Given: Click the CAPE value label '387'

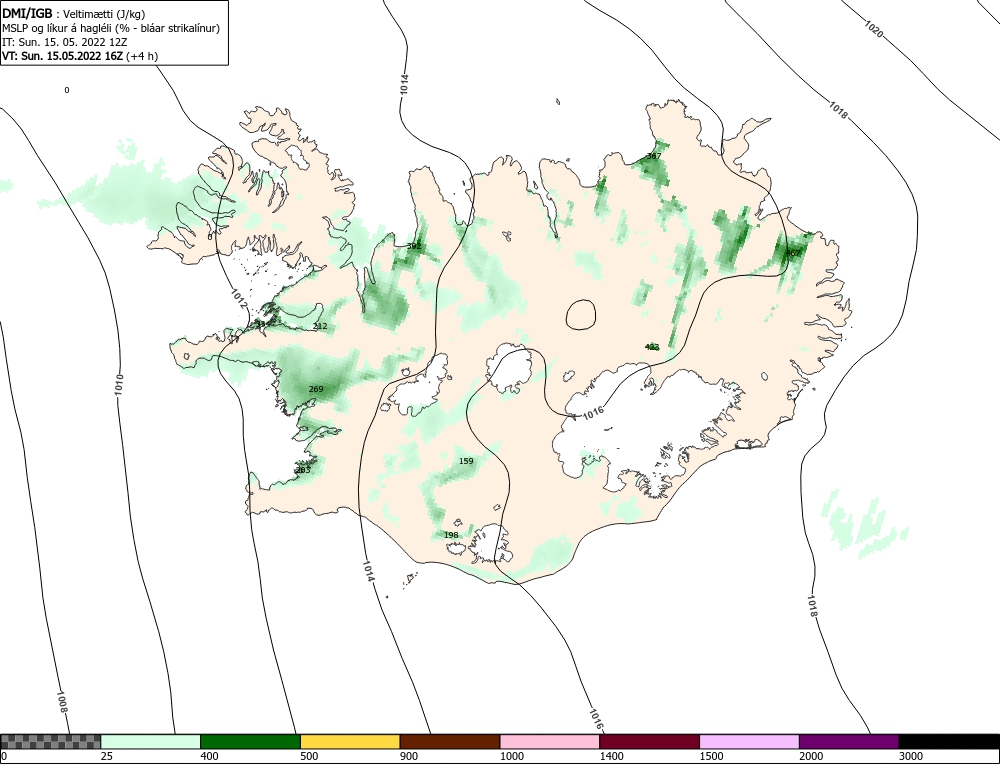Looking at the screenshot, I should click(654, 156).
